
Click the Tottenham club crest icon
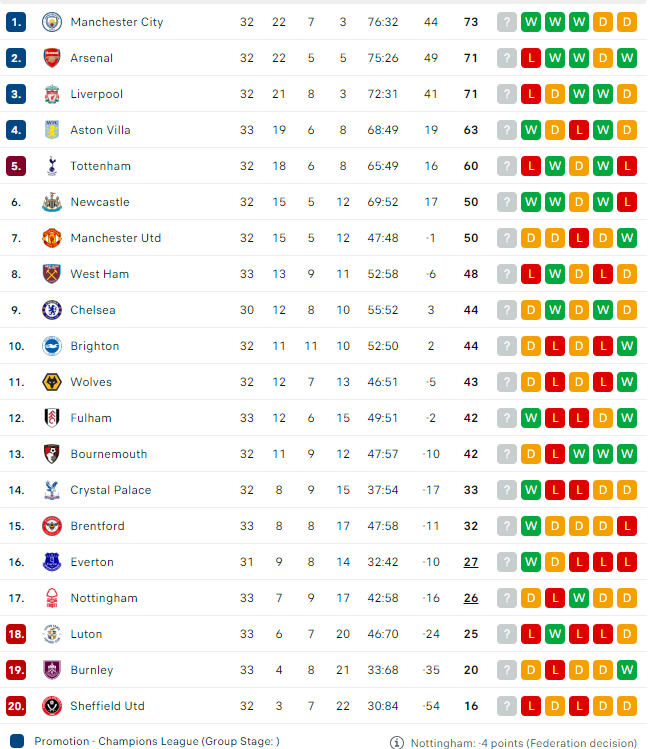[51, 166]
